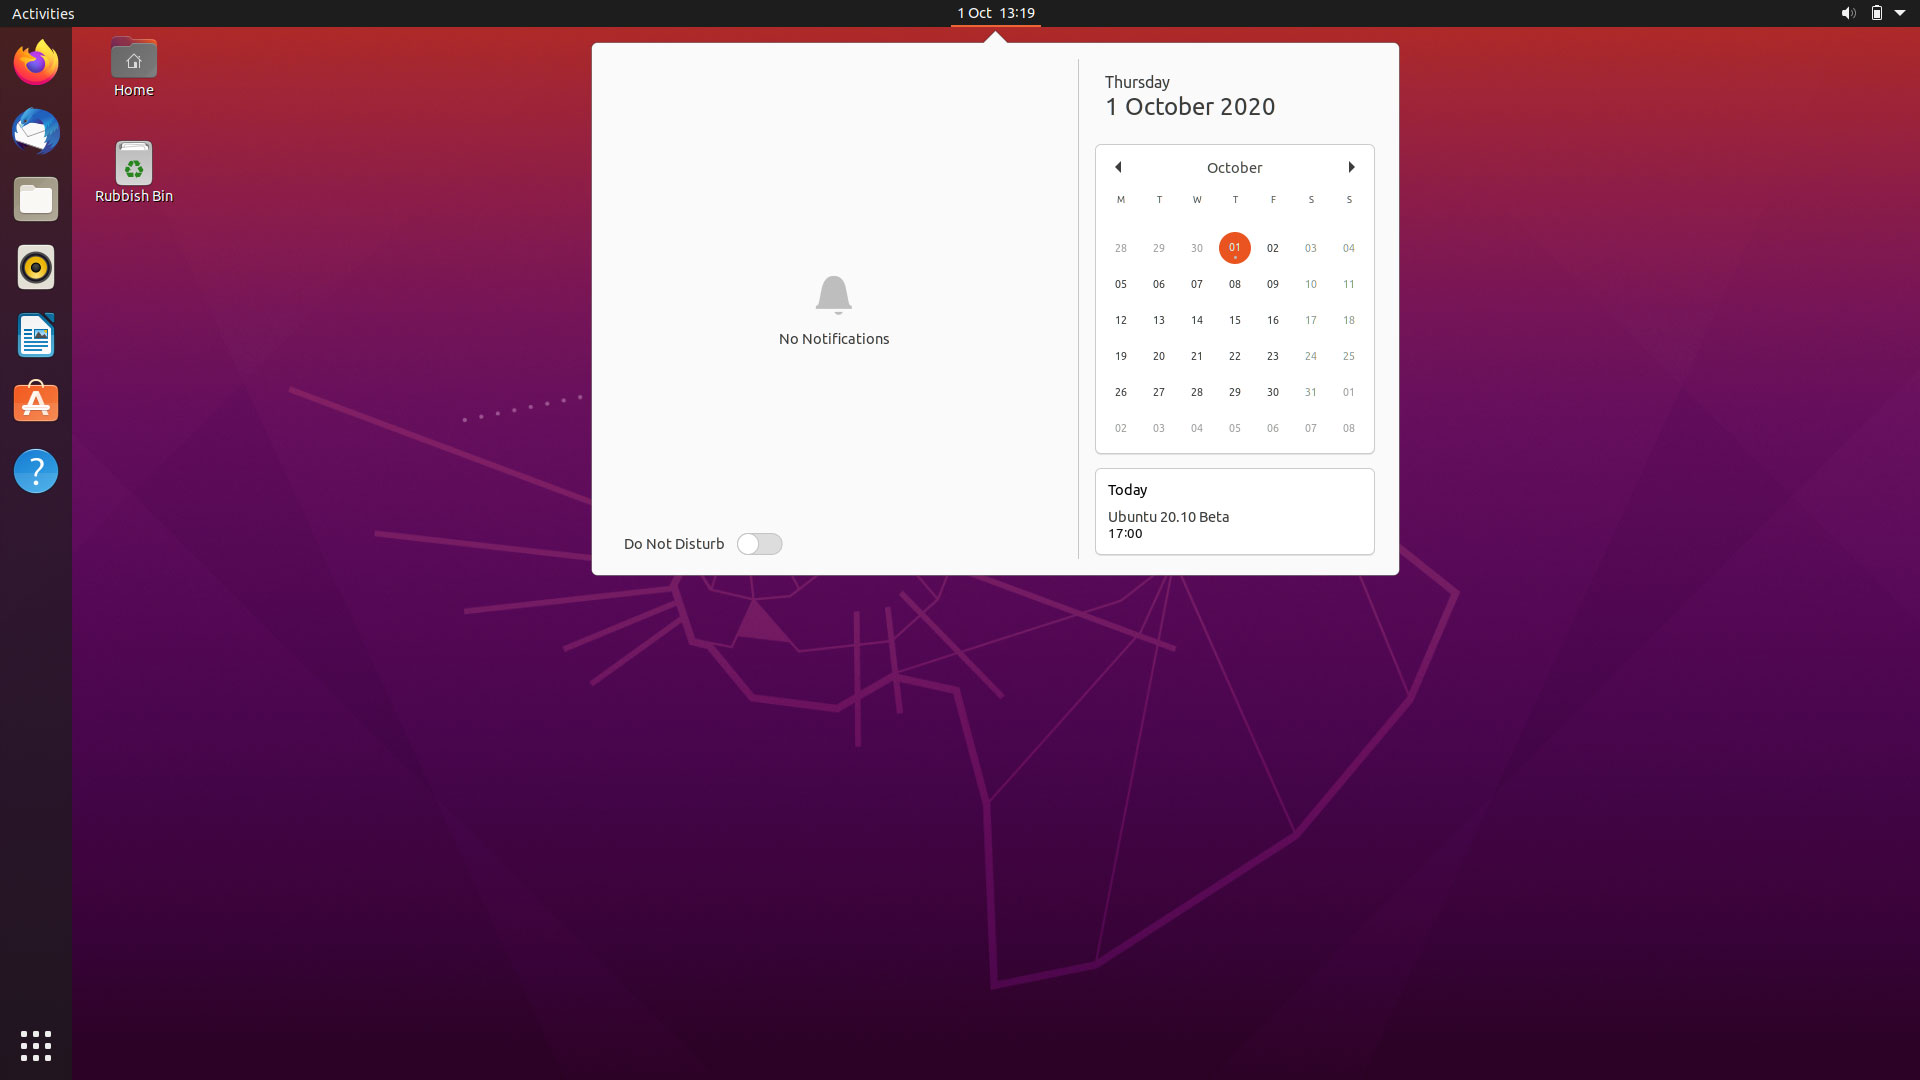Open Ubuntu Software store
Image resolution: width=1920 pixels, height=1080 pixels.
(36, 403)
